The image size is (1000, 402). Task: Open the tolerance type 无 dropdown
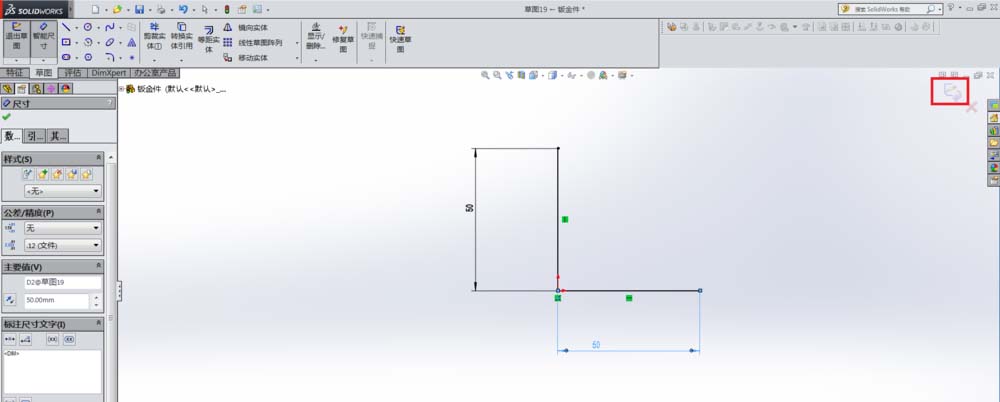(x=62, y=228)
